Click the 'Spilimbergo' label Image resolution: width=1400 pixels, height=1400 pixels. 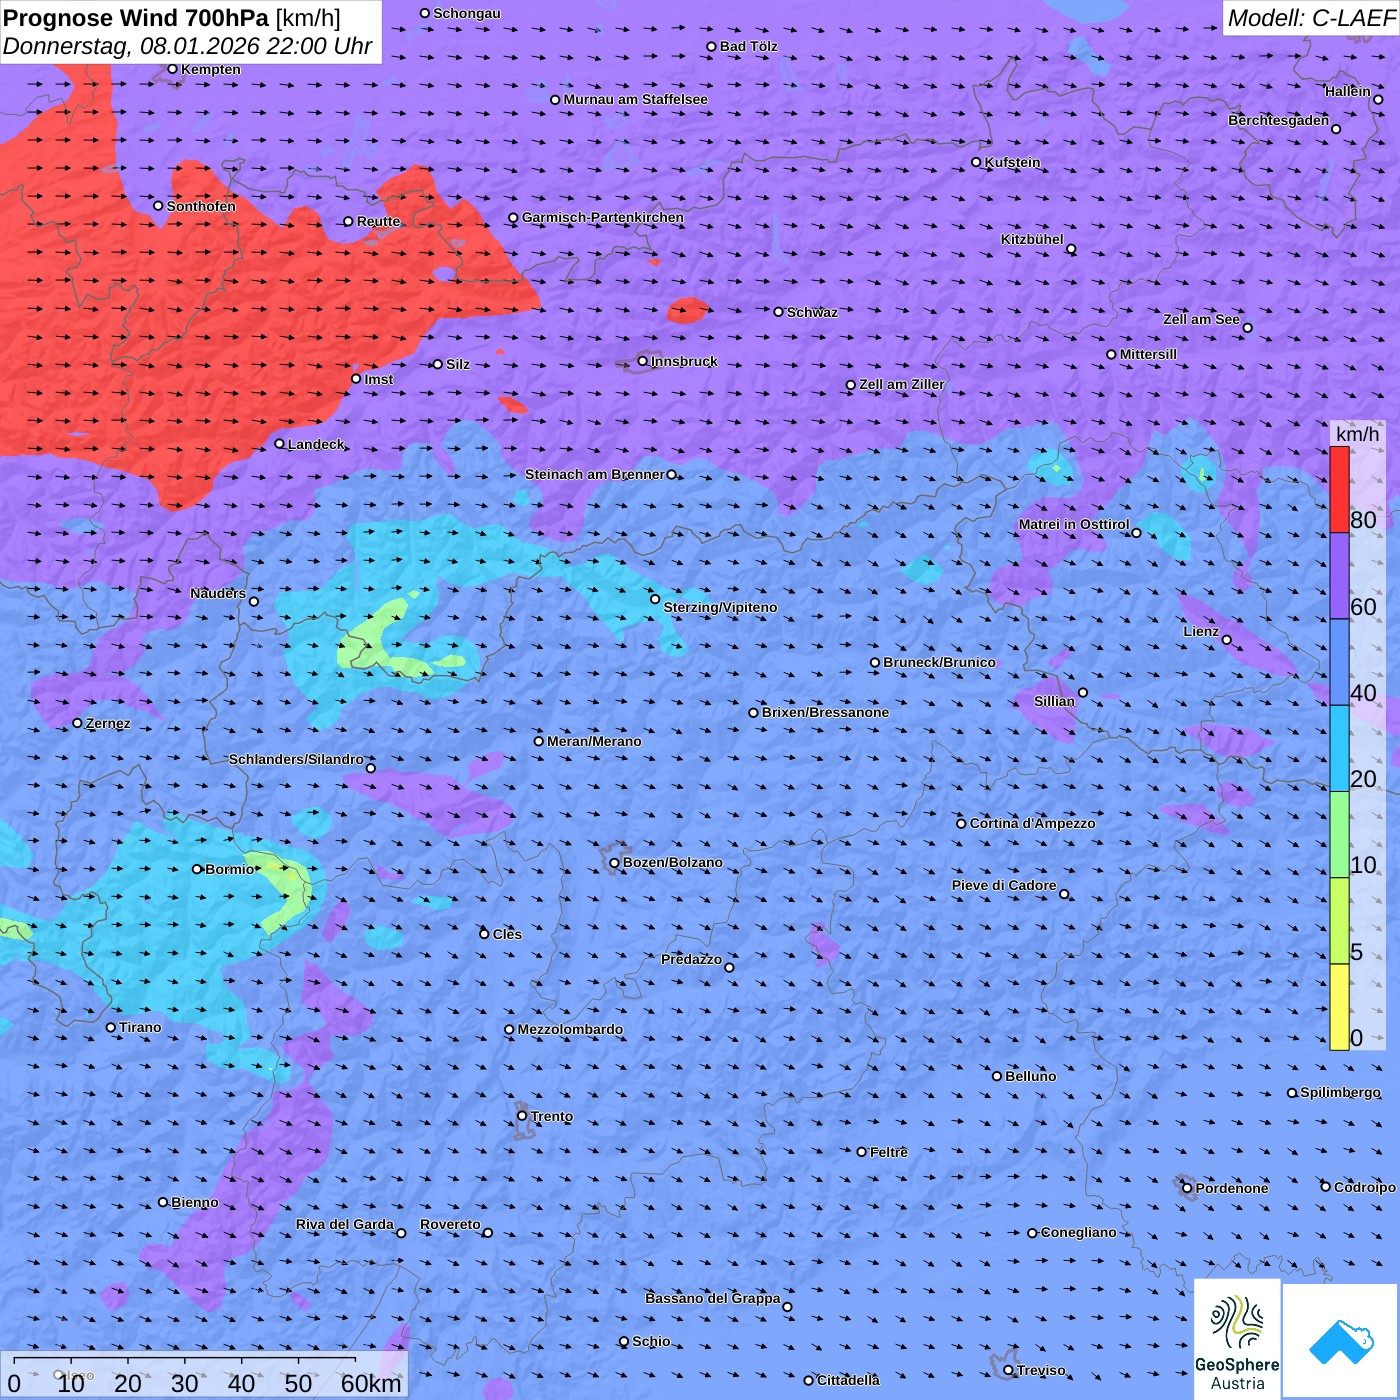pos(1341,1092)
